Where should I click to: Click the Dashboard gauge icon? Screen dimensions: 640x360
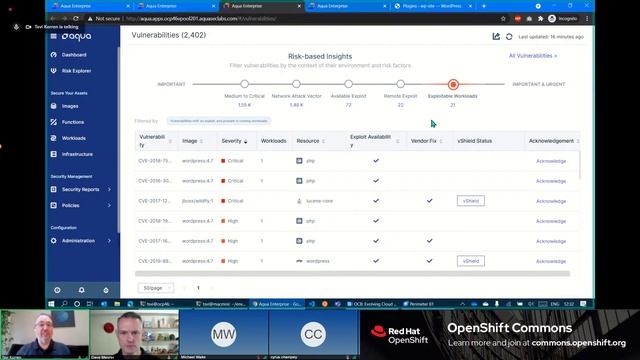(53, 55)
